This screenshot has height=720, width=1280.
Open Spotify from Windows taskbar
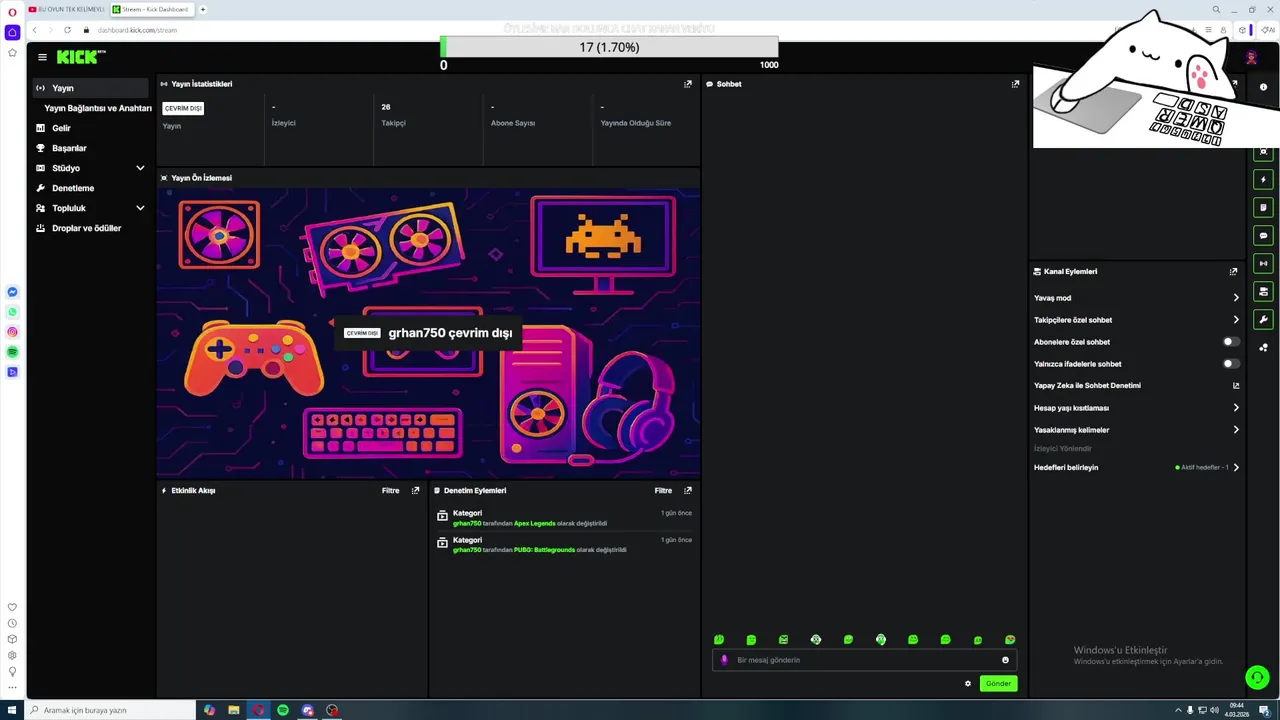(x=283, y=710)
